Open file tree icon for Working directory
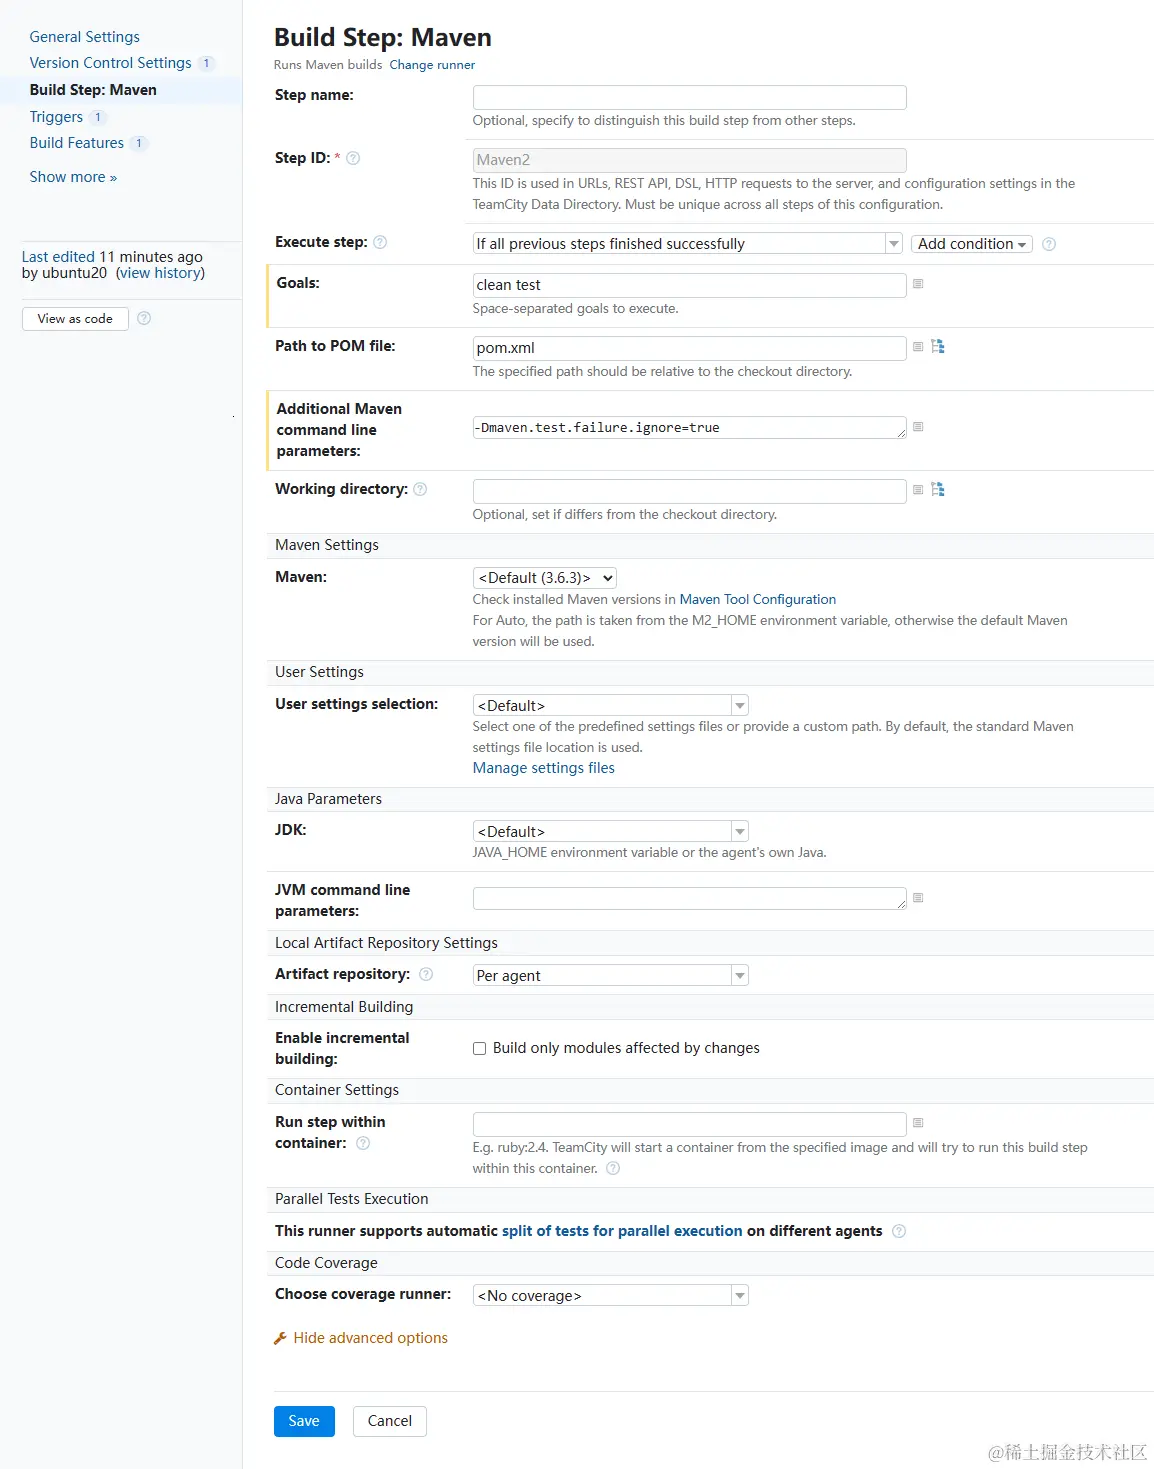The image size is (1154, 1469). point(938,490)
